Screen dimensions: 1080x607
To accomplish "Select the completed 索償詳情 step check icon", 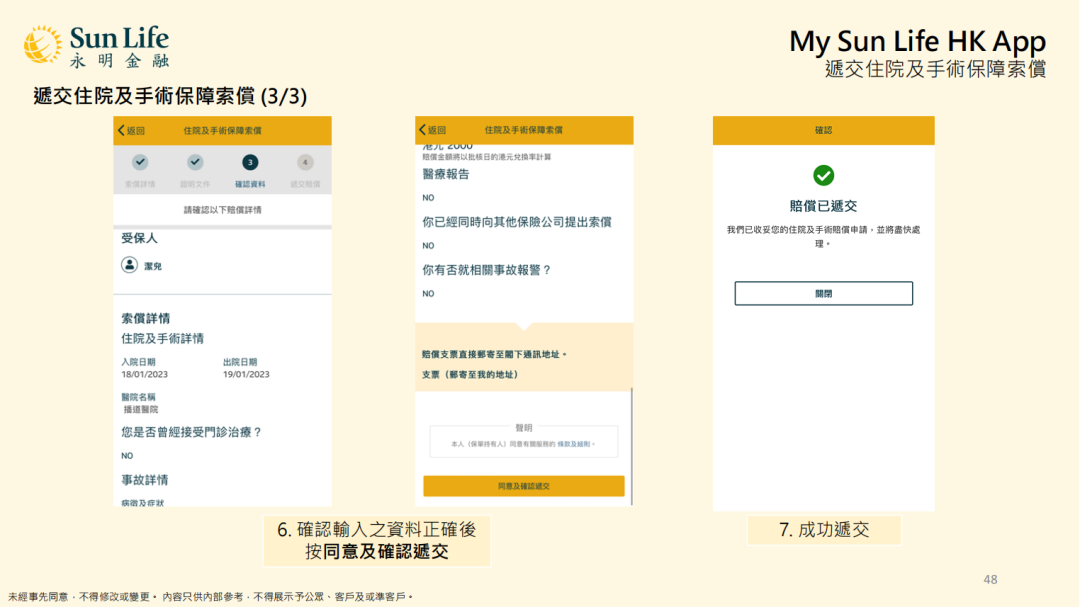I will (140, 162).
